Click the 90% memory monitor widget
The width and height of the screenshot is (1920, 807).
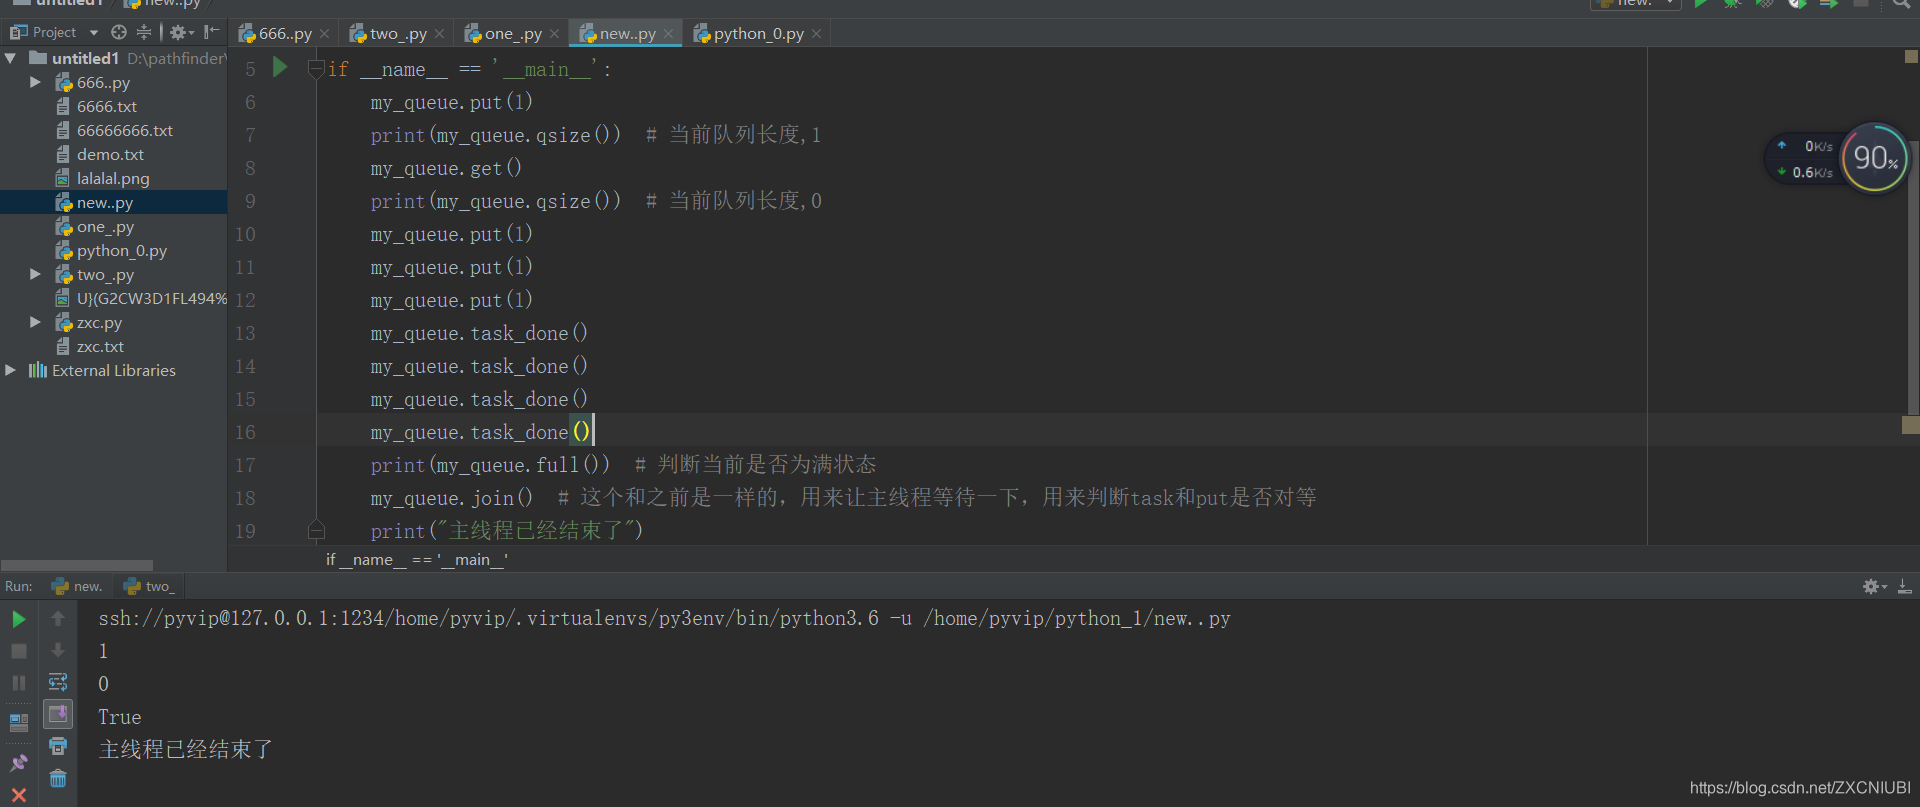1875,158
